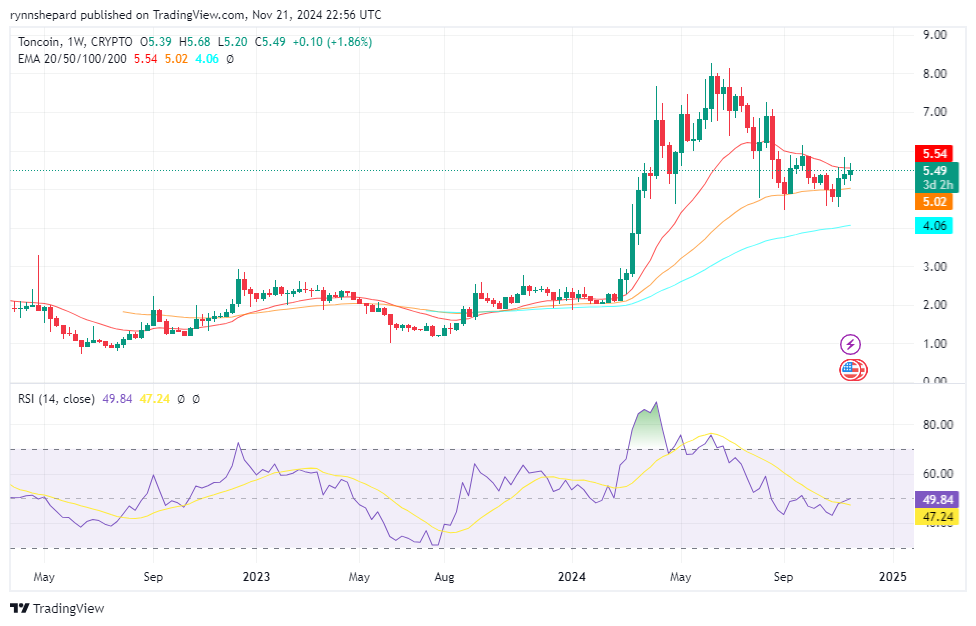This screenshot has height=626, width=976.
Task: Click the purple 49.84 RSI axis label
Action: pos(940,499)
